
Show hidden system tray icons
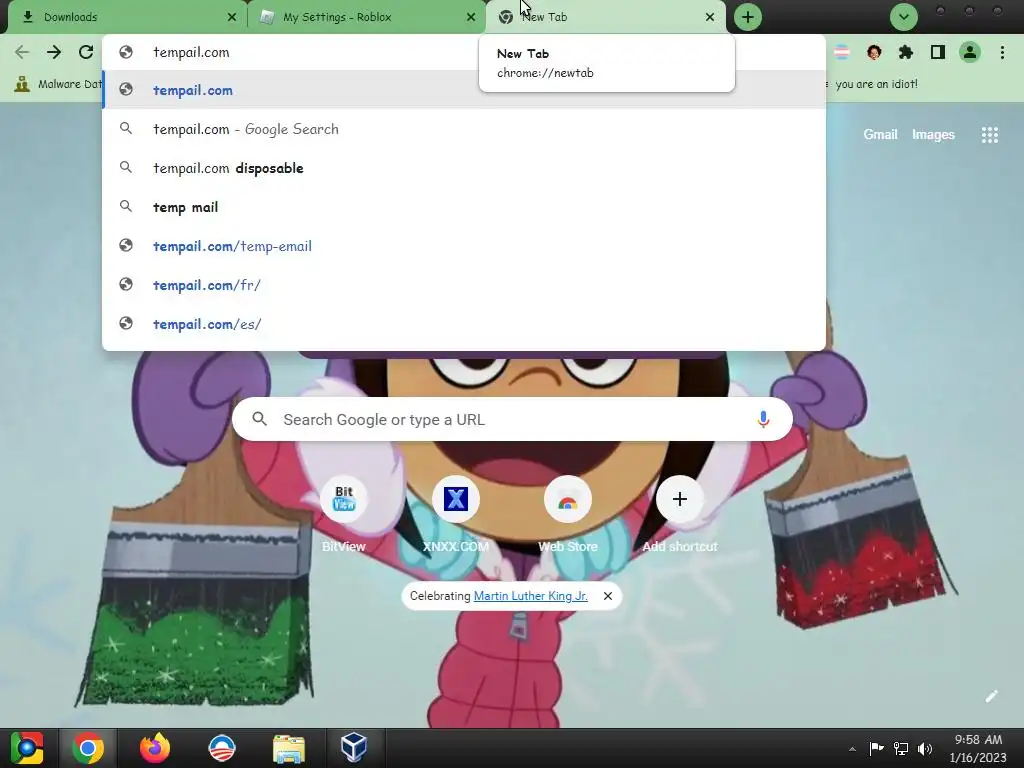tap(852, 749)
